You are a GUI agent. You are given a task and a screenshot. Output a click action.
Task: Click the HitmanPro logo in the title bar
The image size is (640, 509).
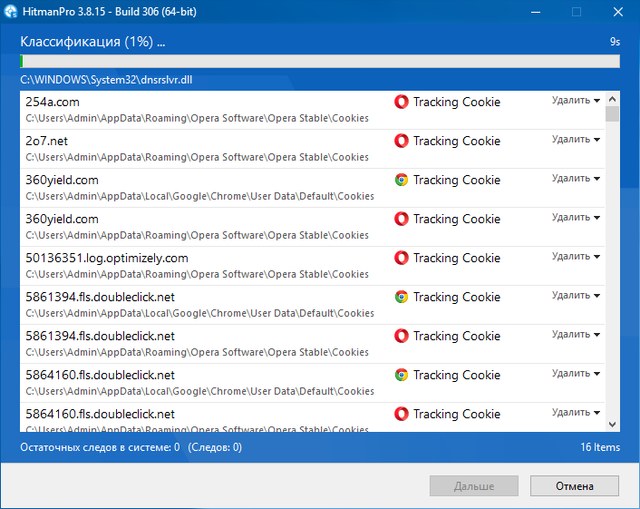pyautogui.click(x=11, y=13)
